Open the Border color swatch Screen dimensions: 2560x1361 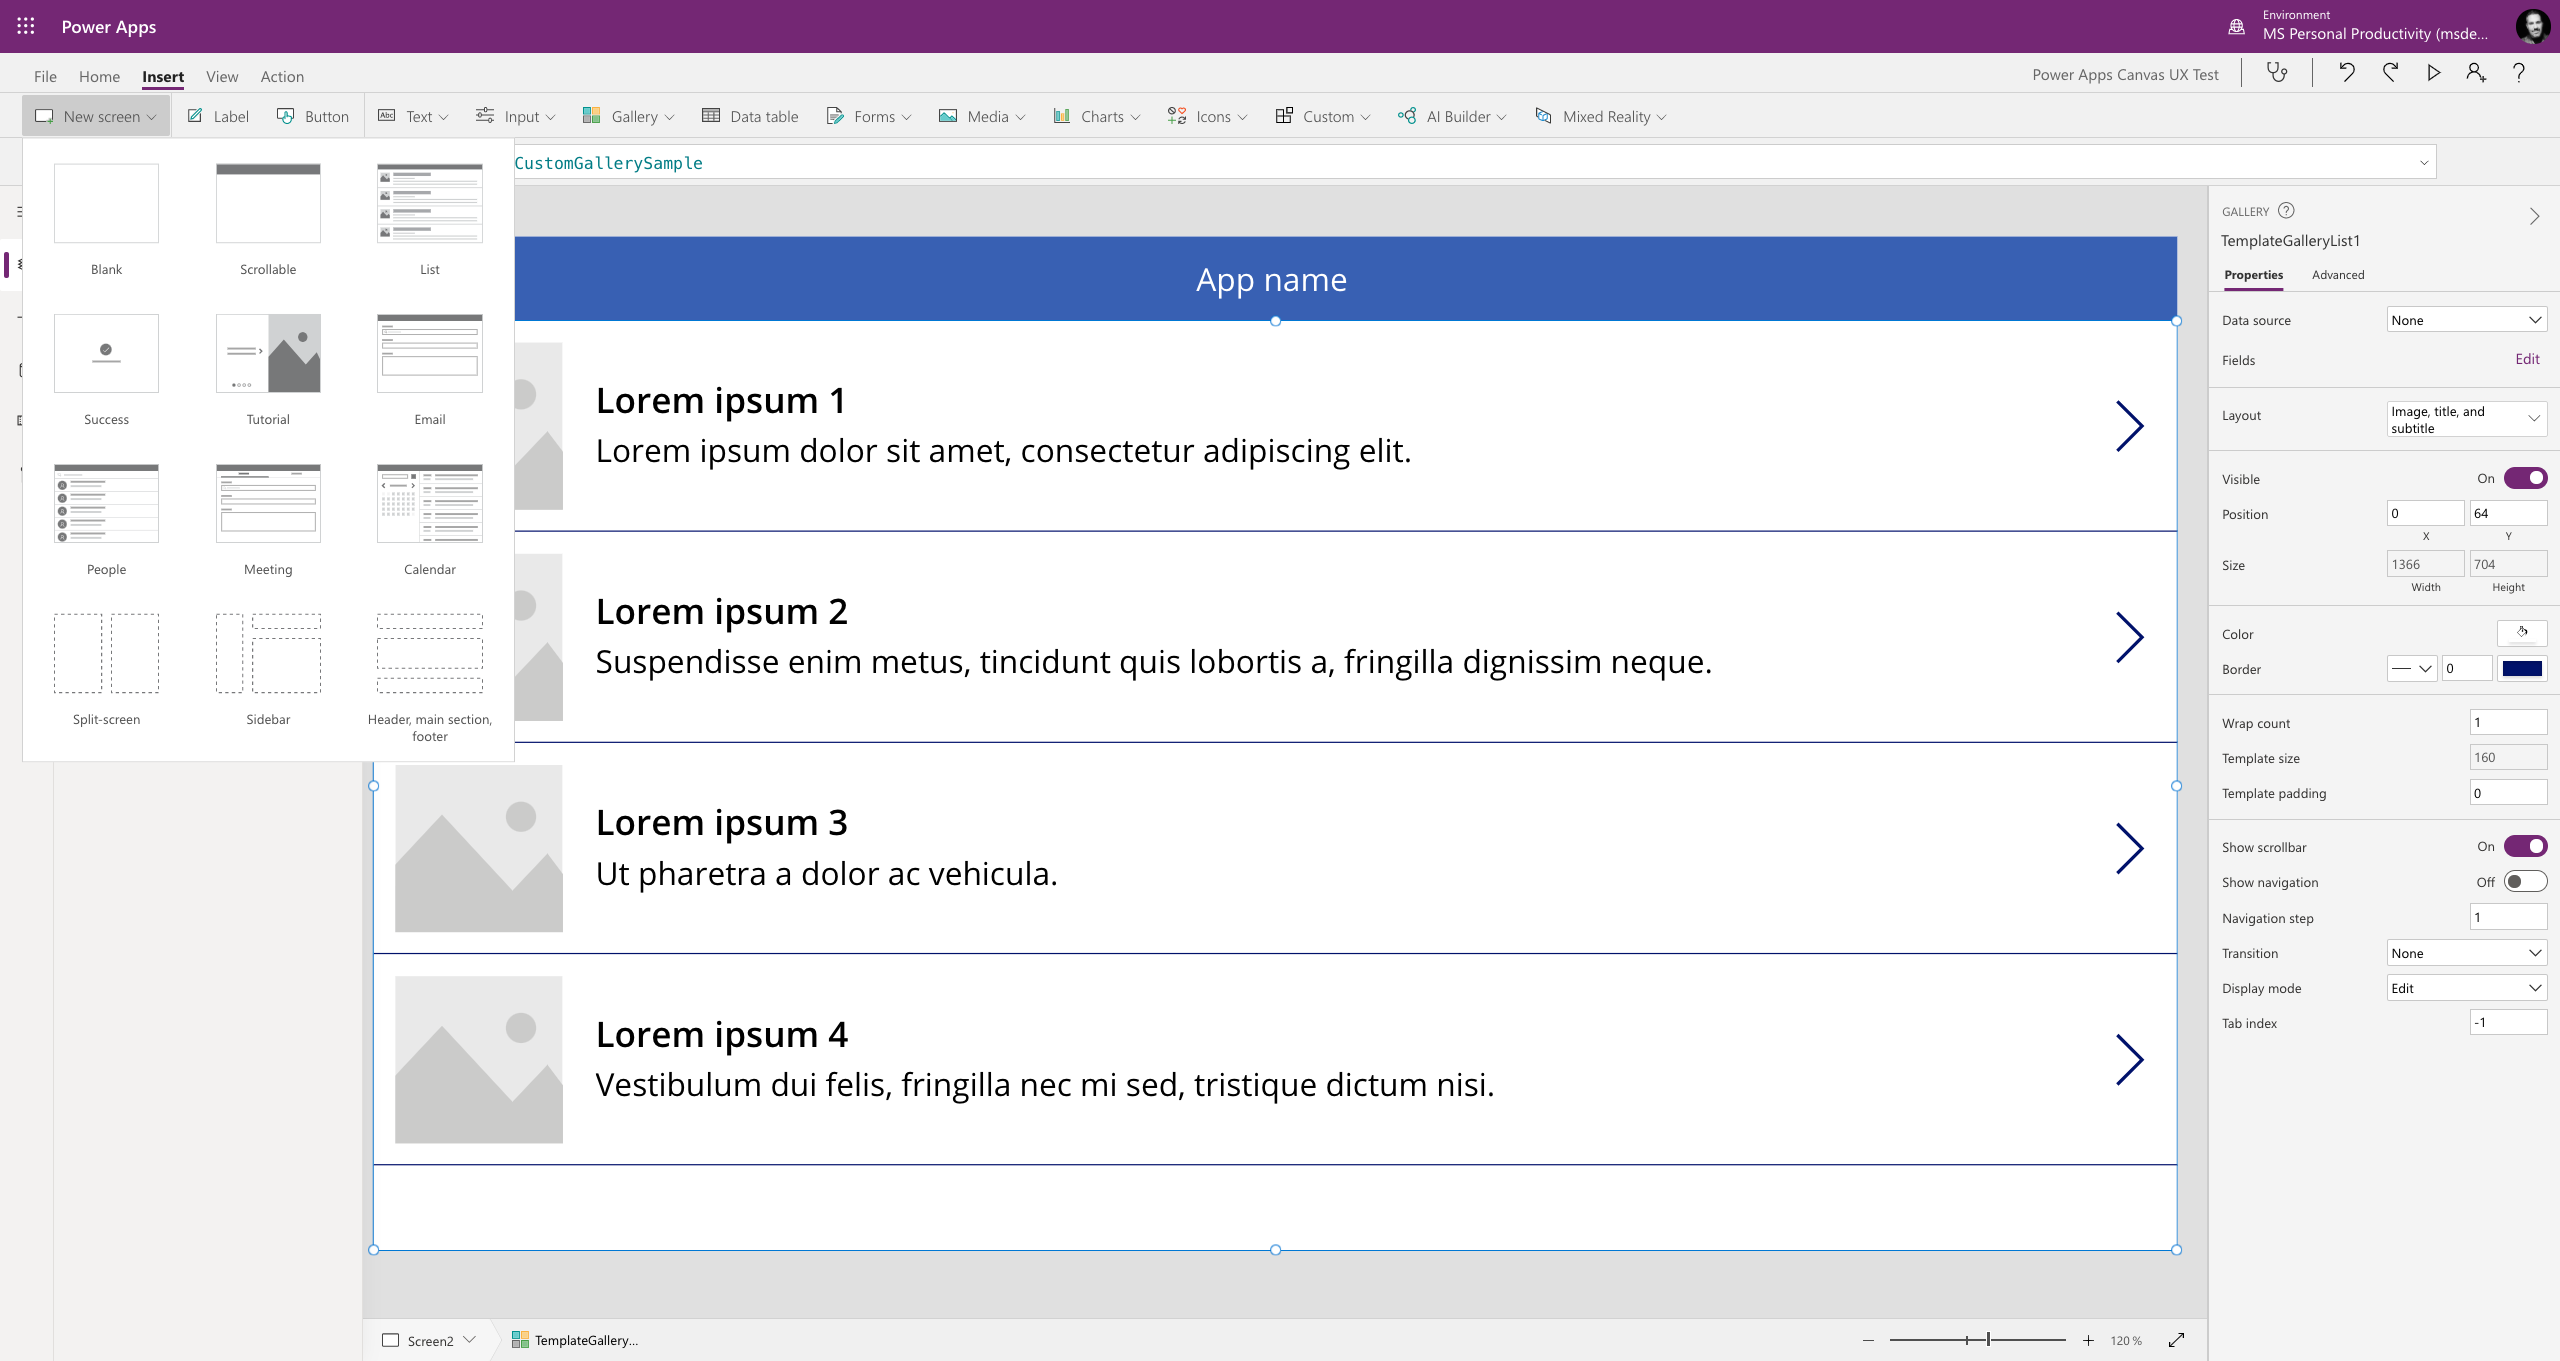tap(2523, 668)
